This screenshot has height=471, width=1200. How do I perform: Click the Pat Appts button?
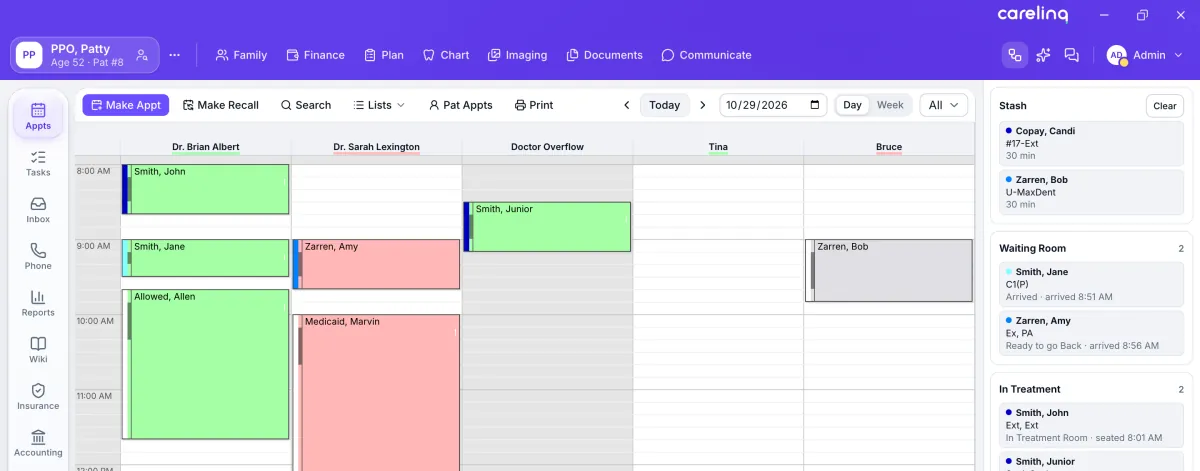coord(461,105)
